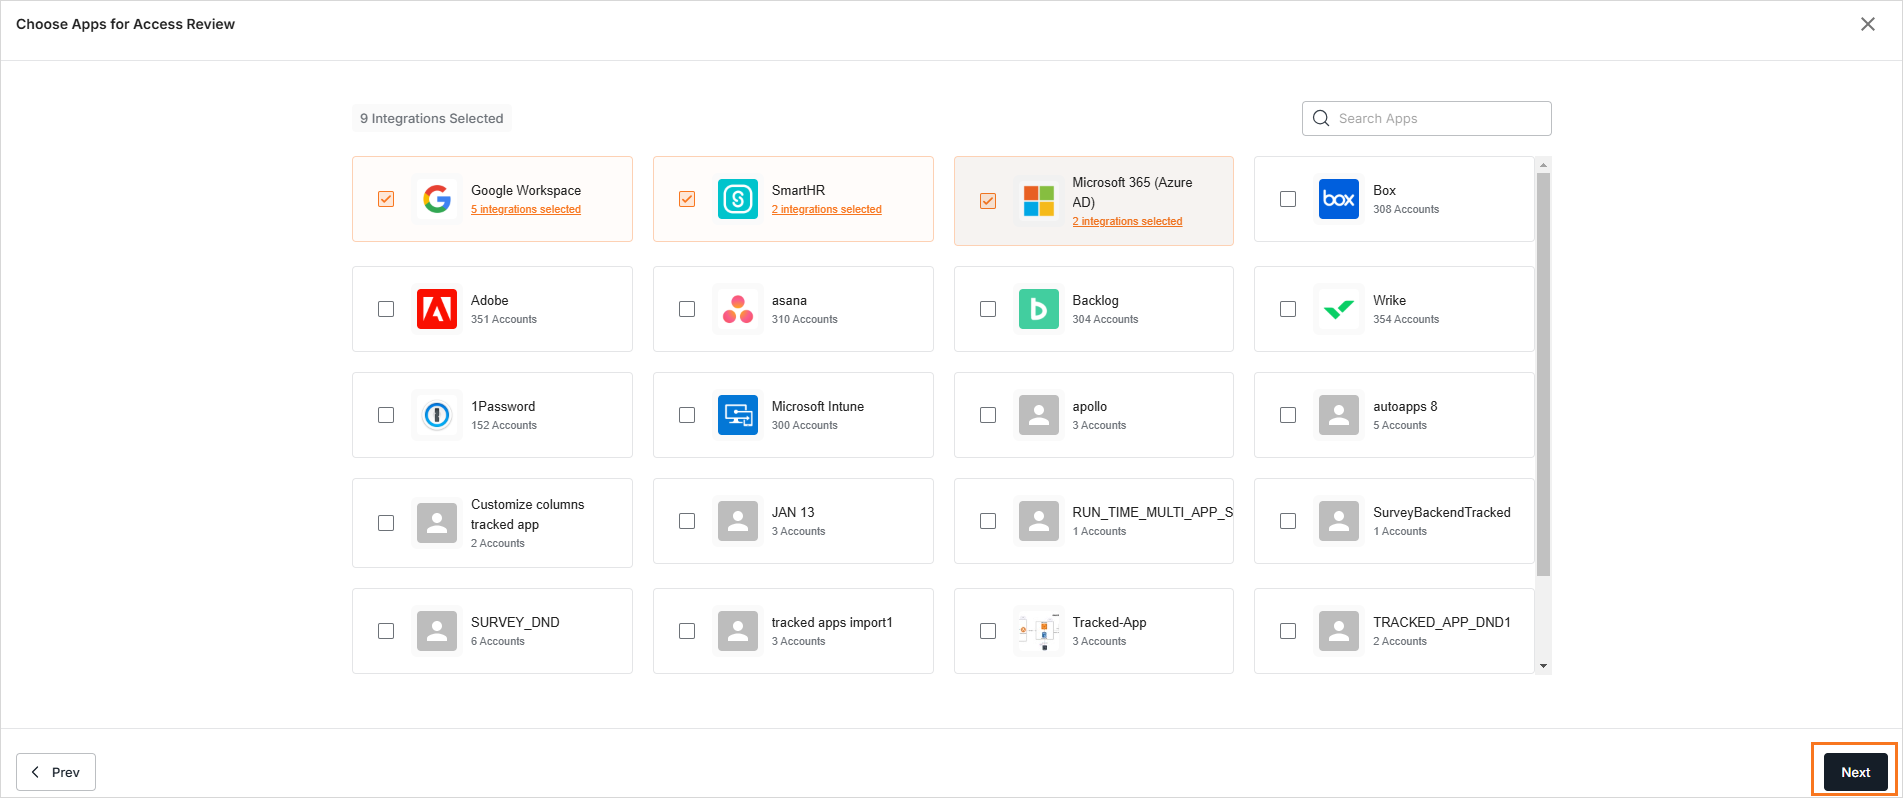Enable the Wrike checkbox

pyautogui.click(x=1288, y=309)
